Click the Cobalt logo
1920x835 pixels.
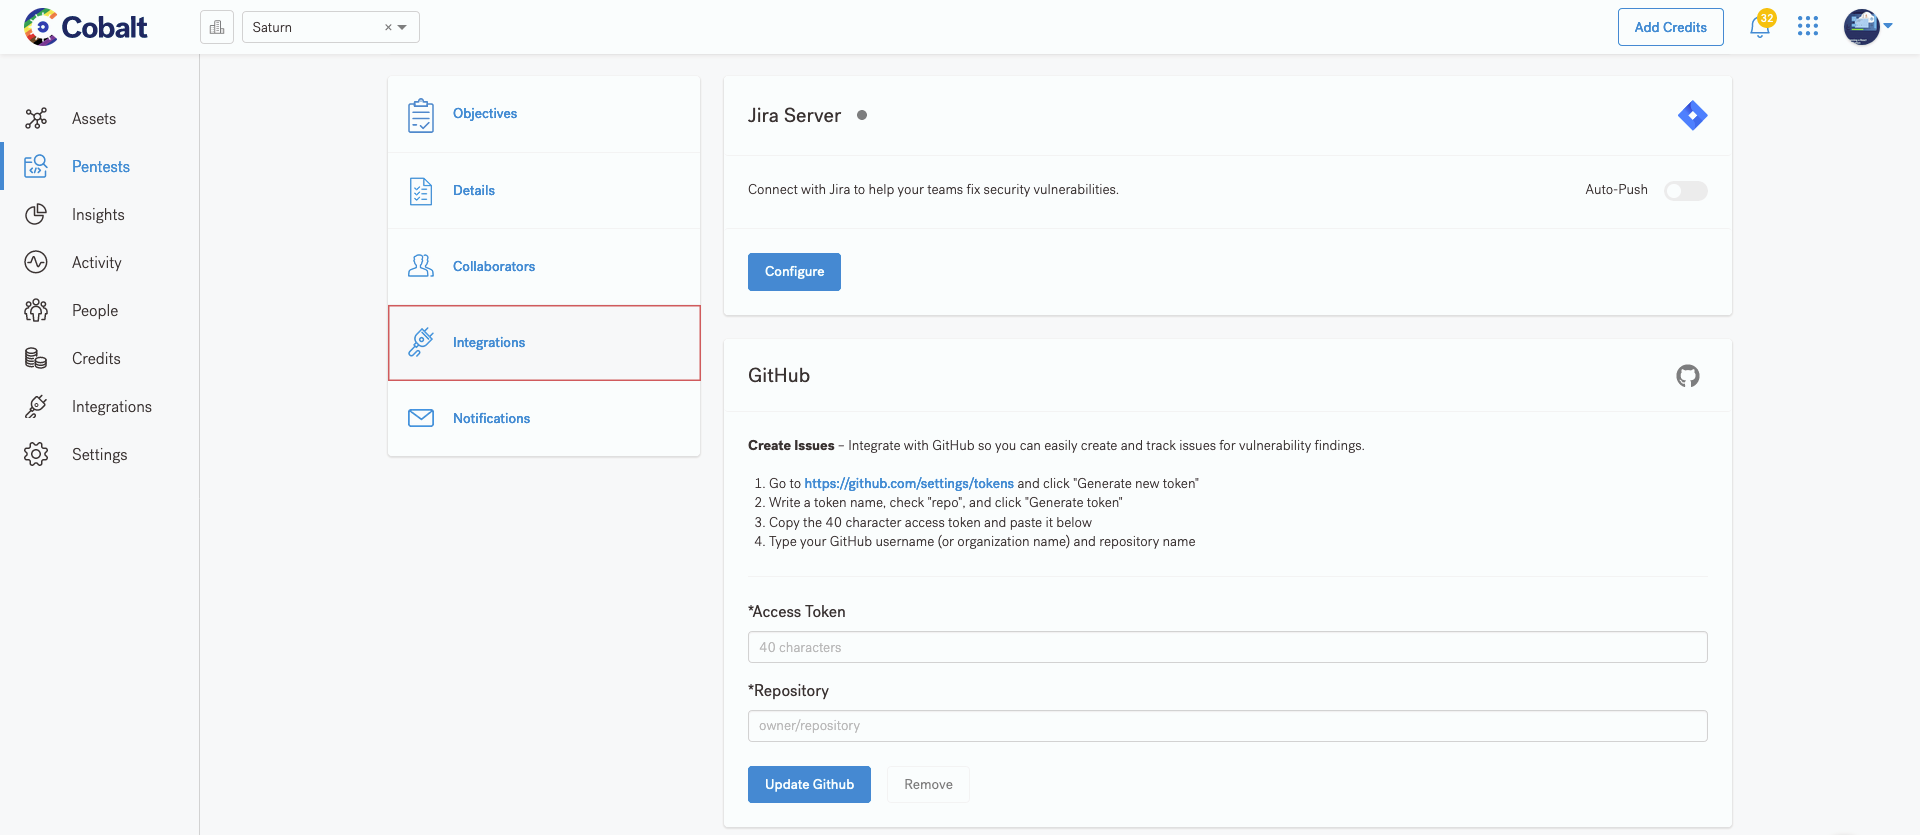coord(86,27)
